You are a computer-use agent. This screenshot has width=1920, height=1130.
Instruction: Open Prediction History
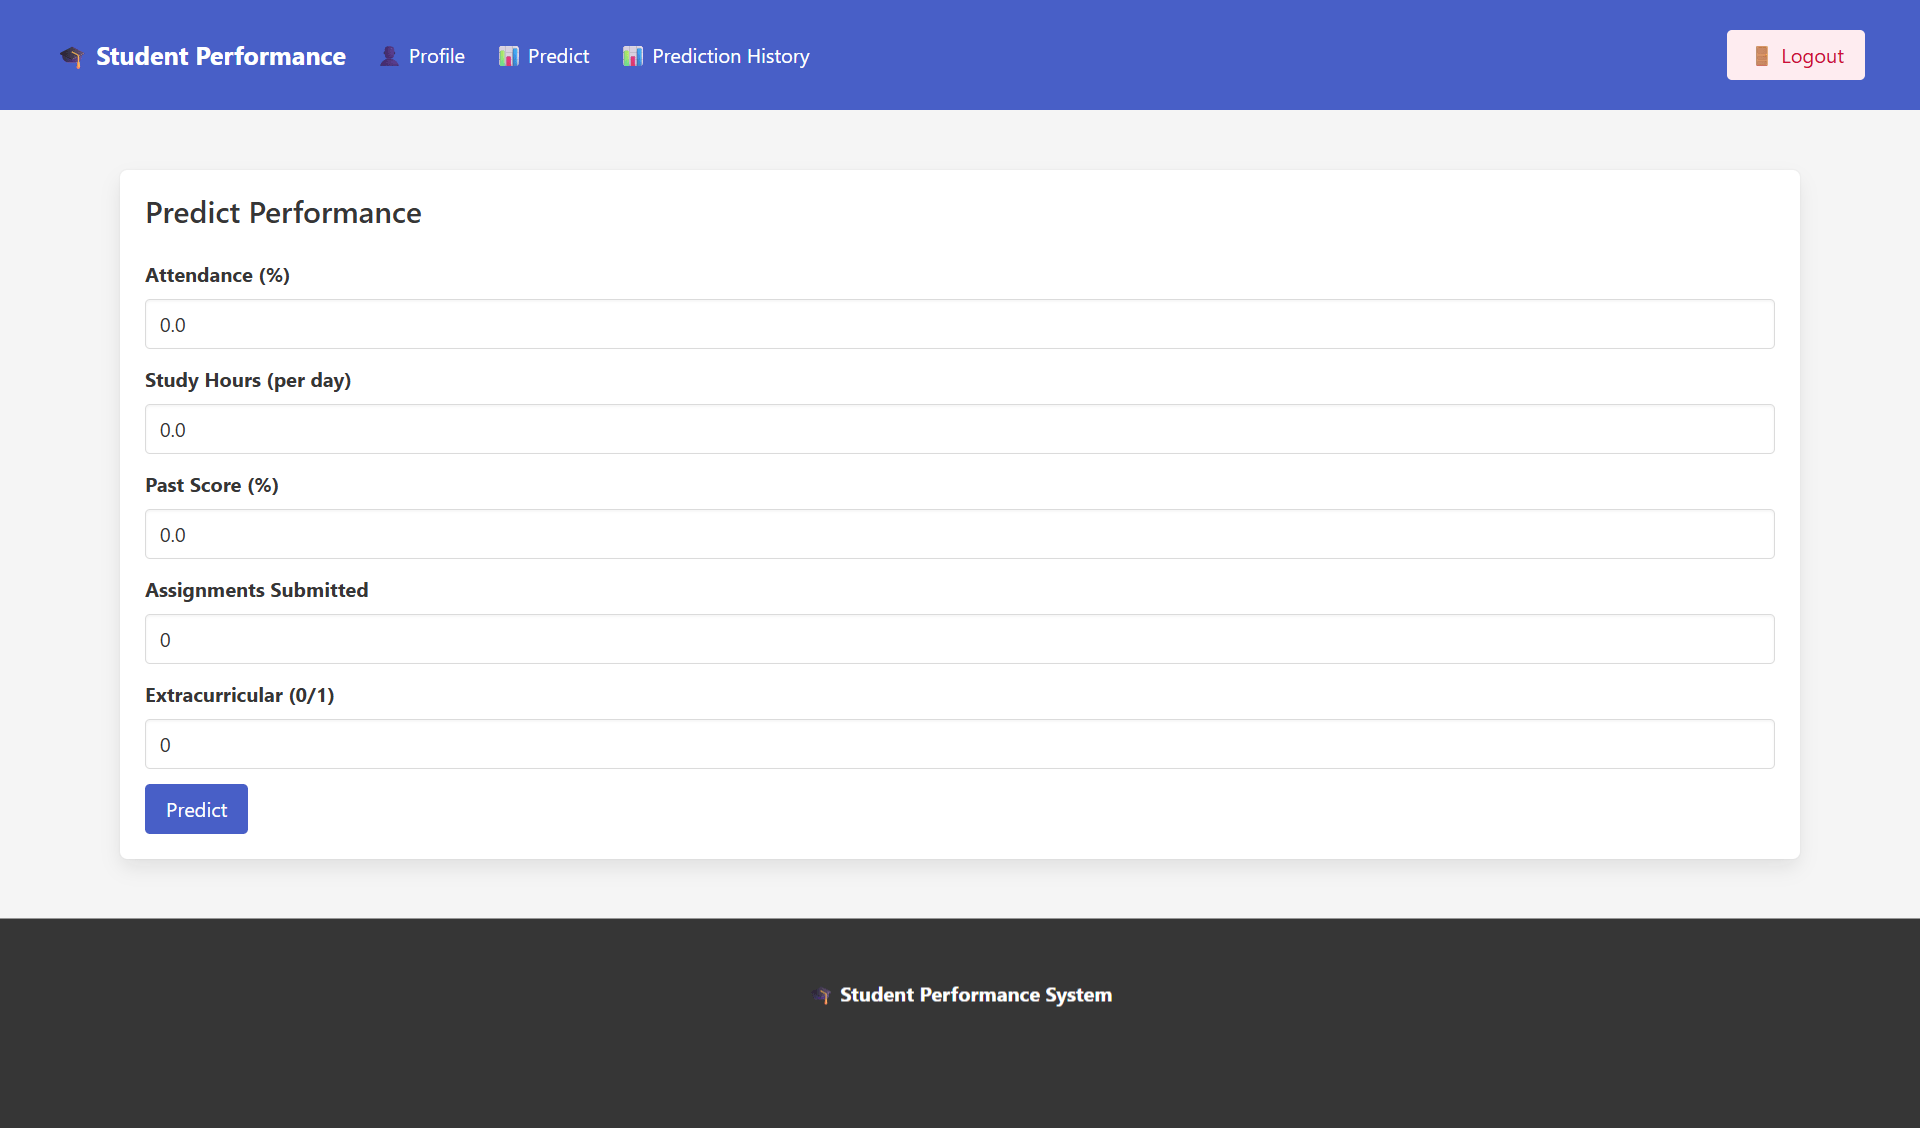[x=731, y=56]
